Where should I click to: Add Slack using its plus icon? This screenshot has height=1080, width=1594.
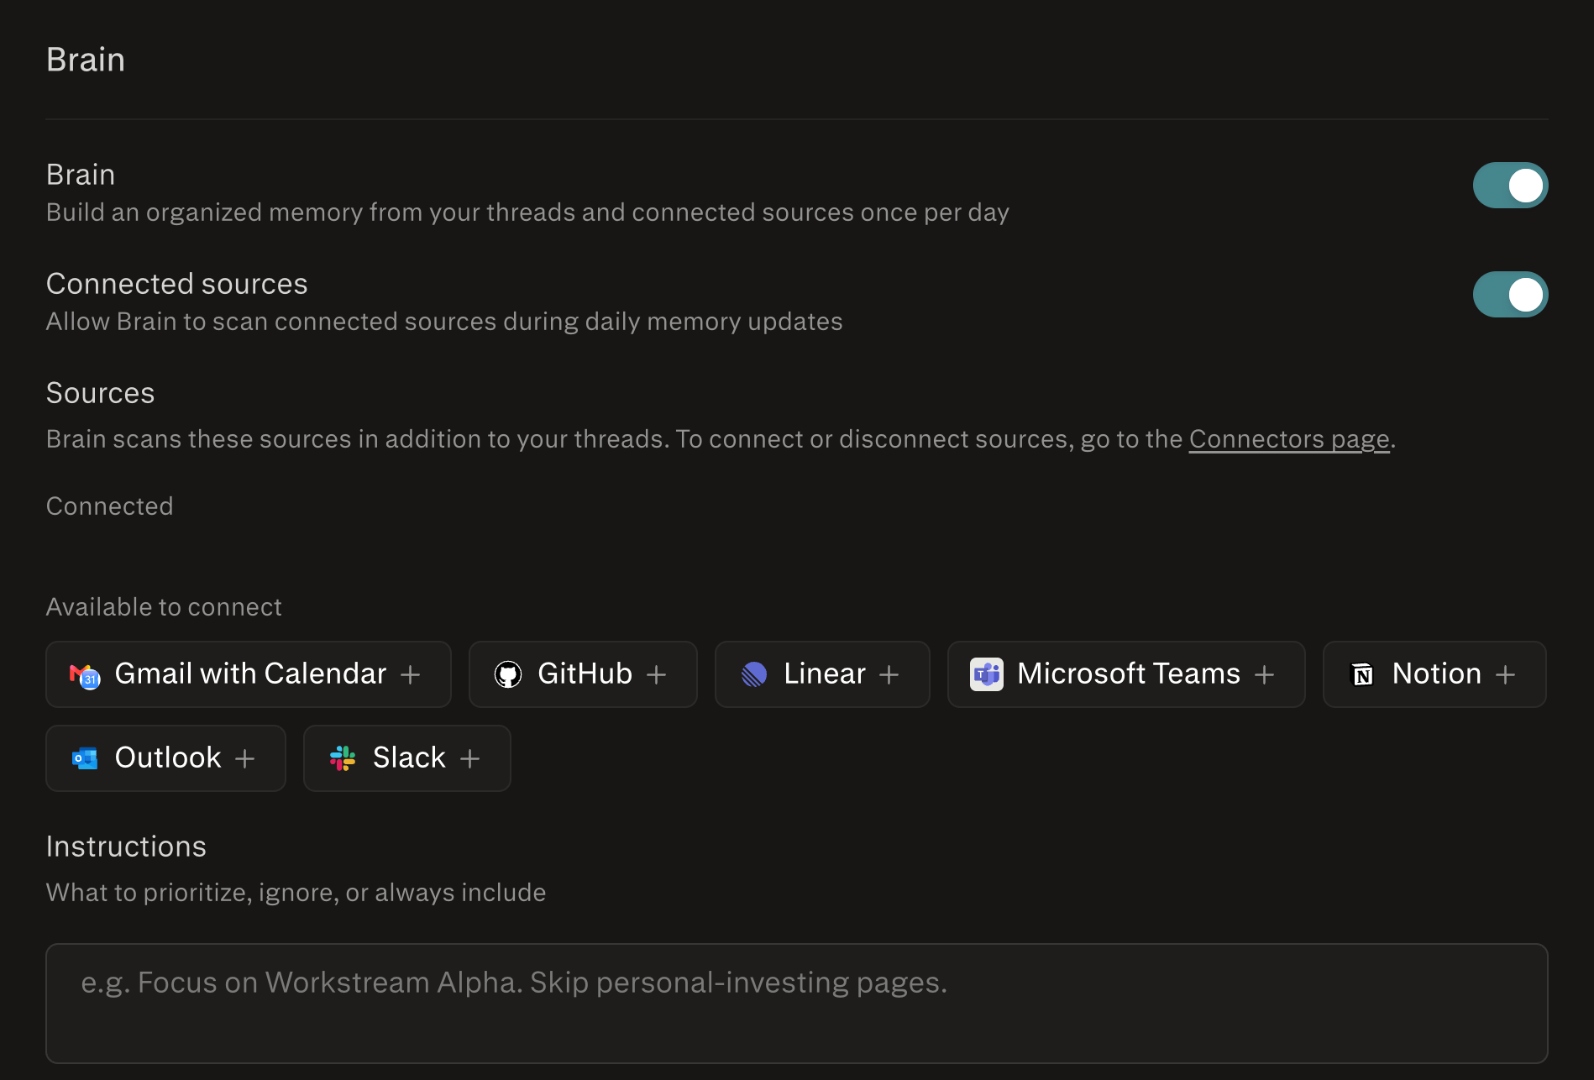pos(470,759)
